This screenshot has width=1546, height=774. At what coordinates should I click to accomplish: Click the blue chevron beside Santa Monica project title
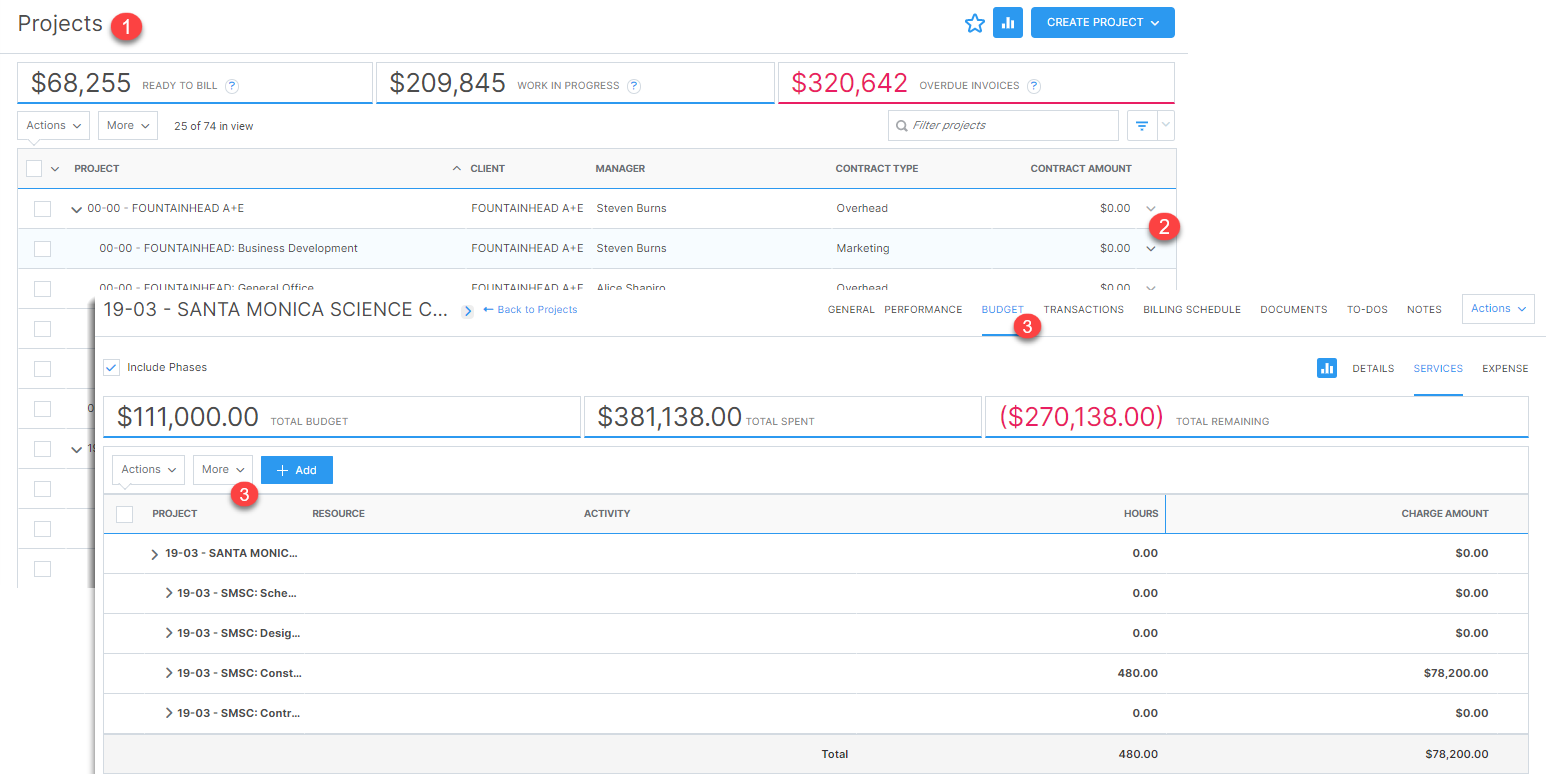[x=467, y=310]
